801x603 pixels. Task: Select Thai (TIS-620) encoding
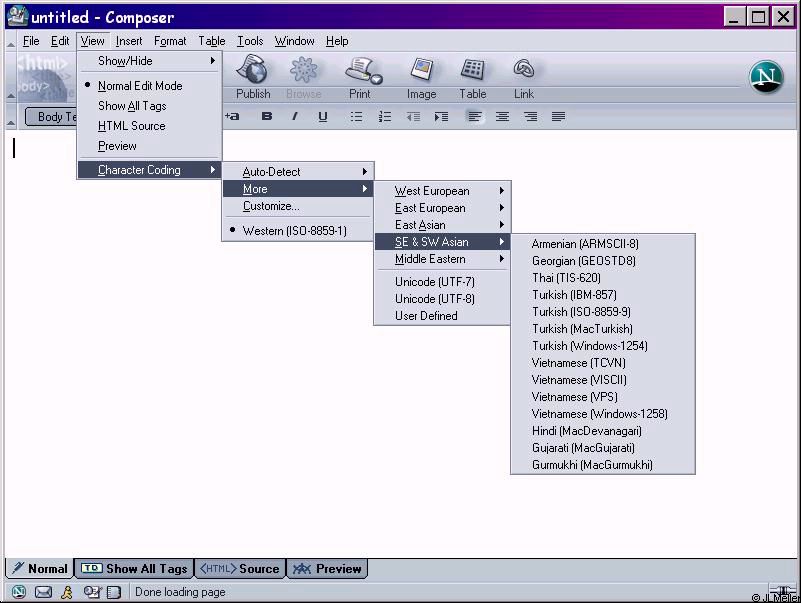coord(603,278)
